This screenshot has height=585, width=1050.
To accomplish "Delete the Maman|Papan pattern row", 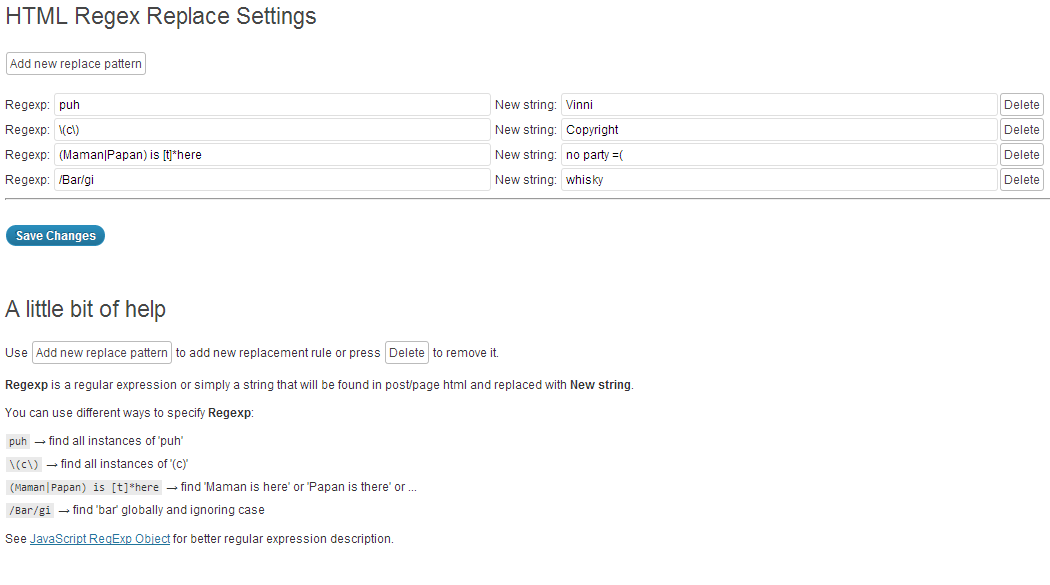I will (1021, 155).
